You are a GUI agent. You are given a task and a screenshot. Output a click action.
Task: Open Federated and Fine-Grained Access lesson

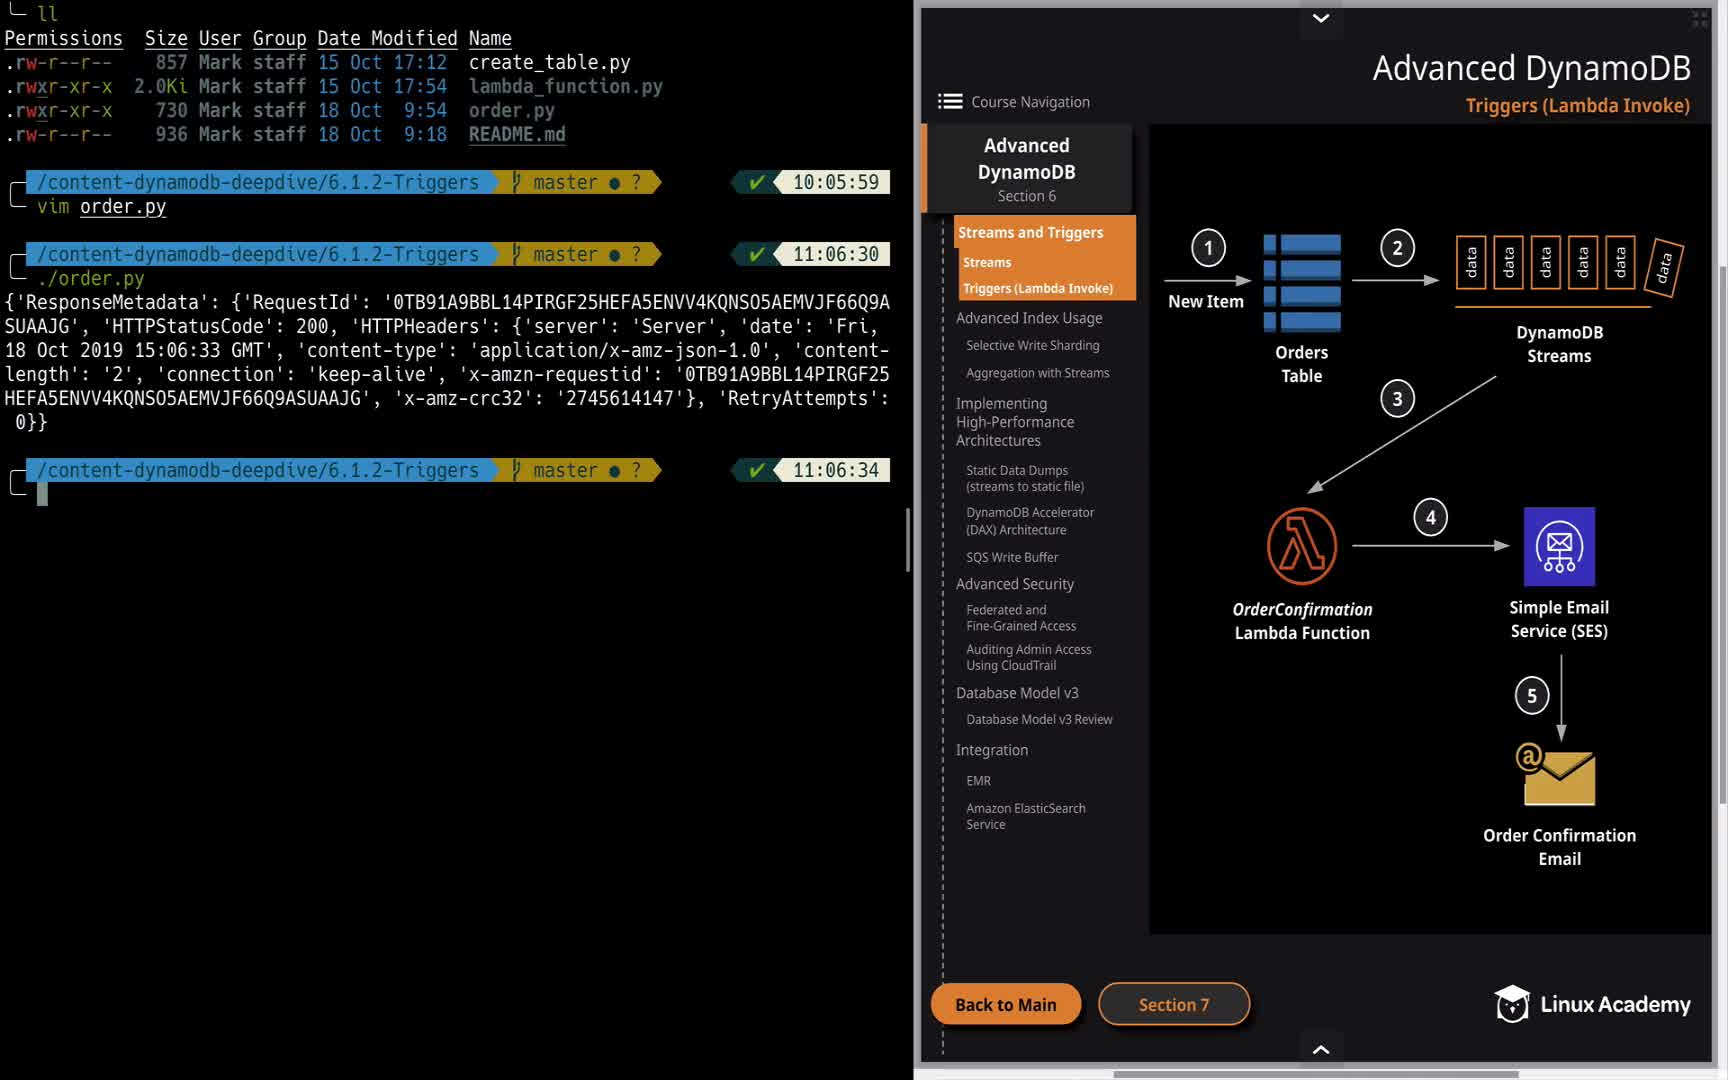(x=1020, y=618)
